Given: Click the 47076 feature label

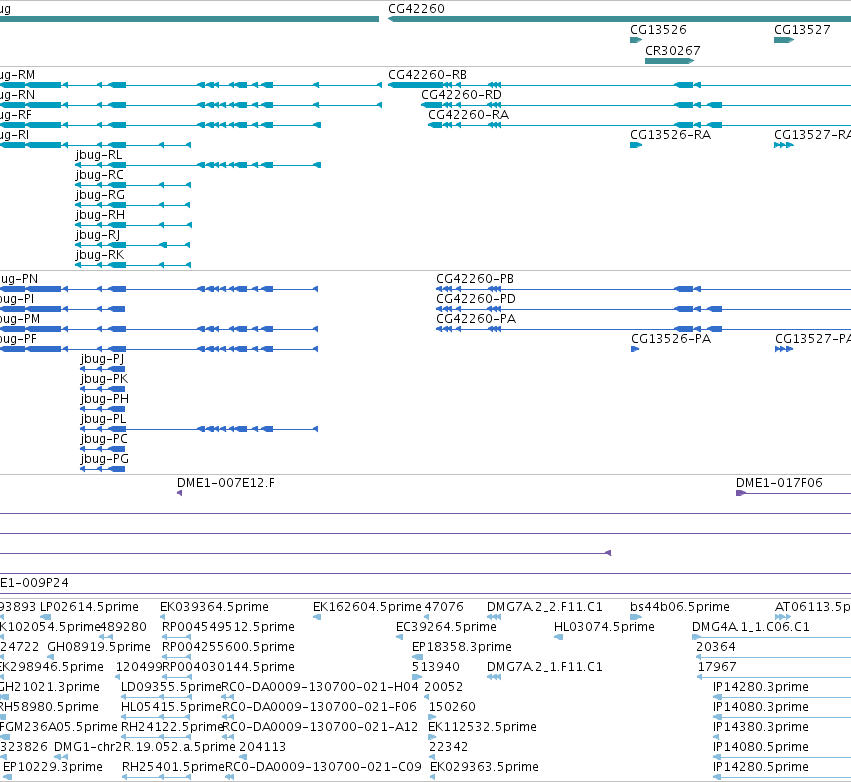Looking at the screenshot, I should (444, 607).
